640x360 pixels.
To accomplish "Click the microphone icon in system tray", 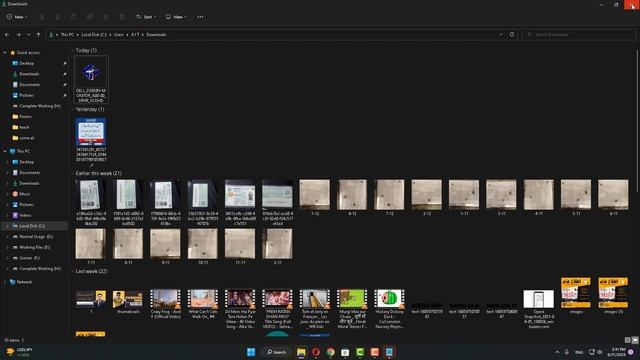I will pos(567,352).
